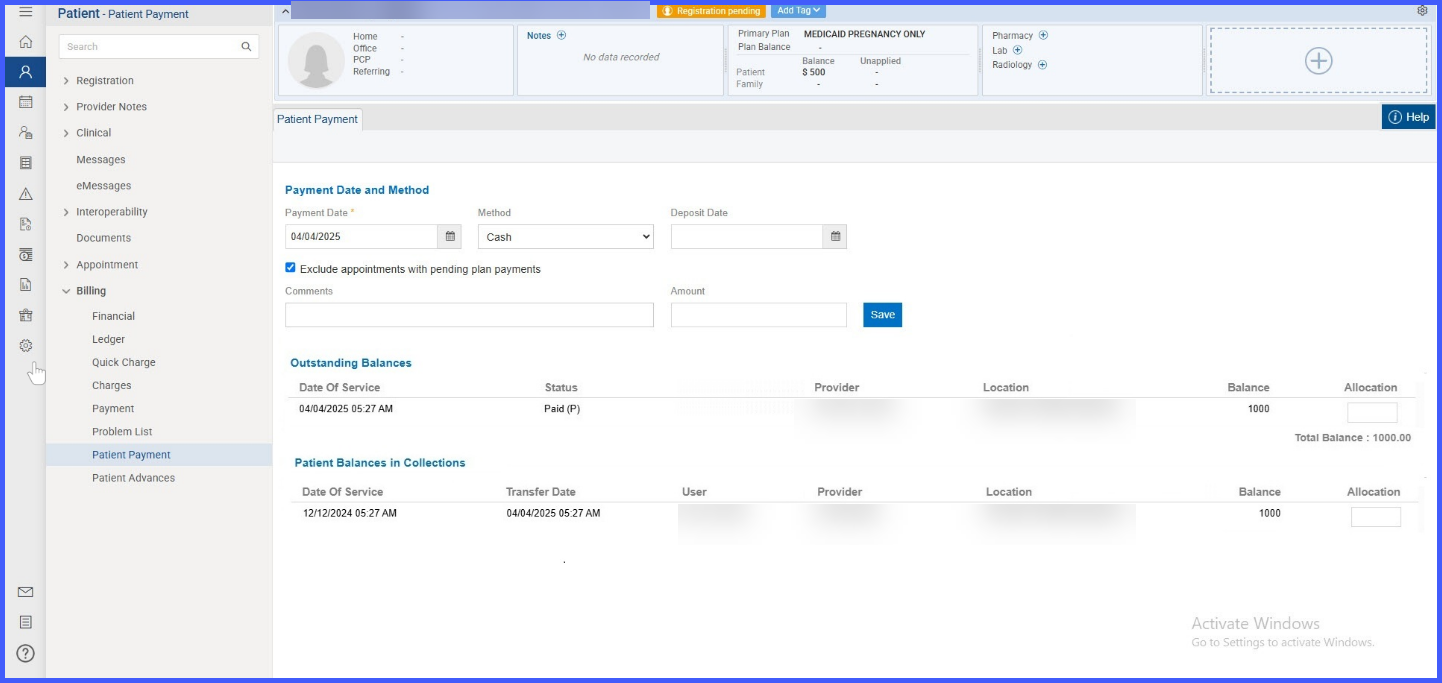Open the settings gear in left sidebar
This screenshot has width=1442, height=683.
coord(26,345)
